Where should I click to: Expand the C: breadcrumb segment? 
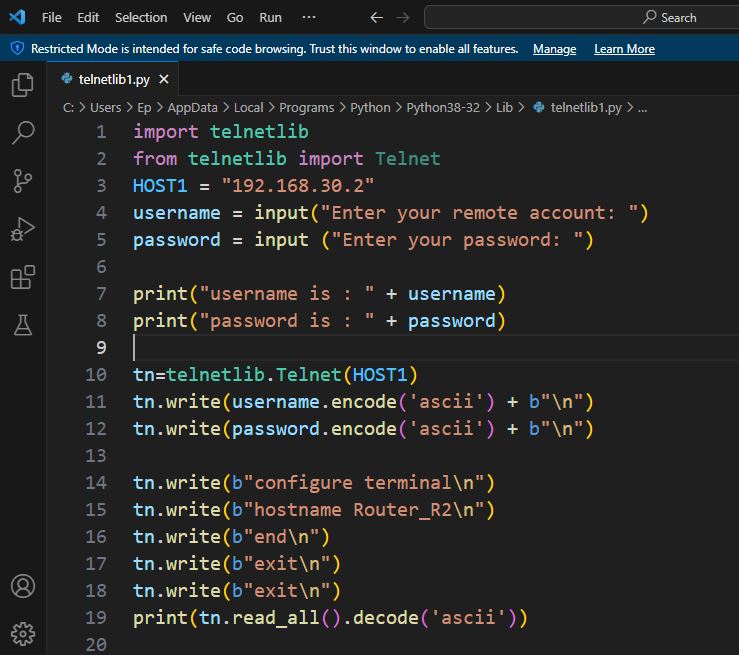68,107
